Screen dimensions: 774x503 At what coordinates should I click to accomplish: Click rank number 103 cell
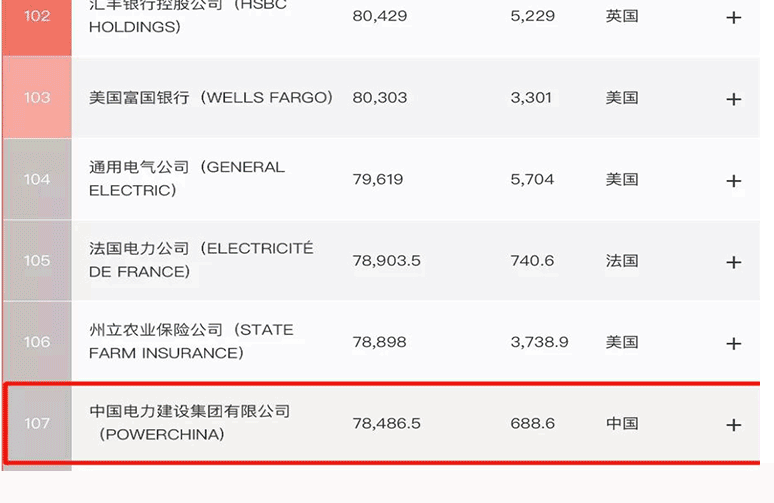click(37, 98)
